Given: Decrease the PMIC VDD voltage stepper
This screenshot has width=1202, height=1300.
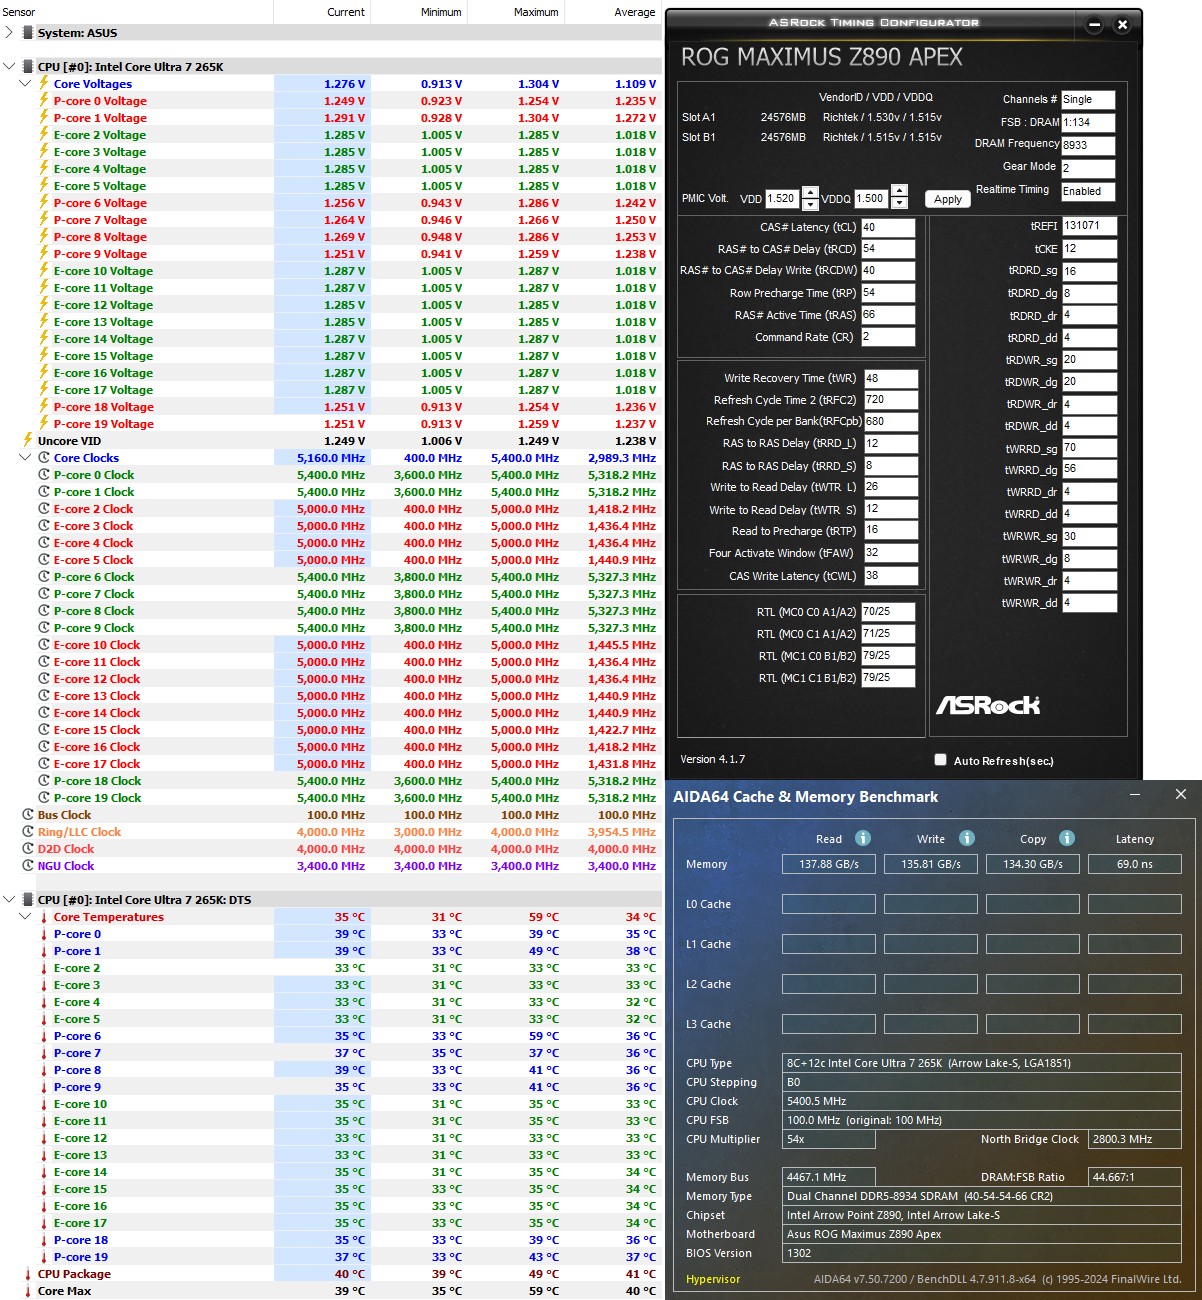Looking at the screenshot, I should (x=810, y=204).
